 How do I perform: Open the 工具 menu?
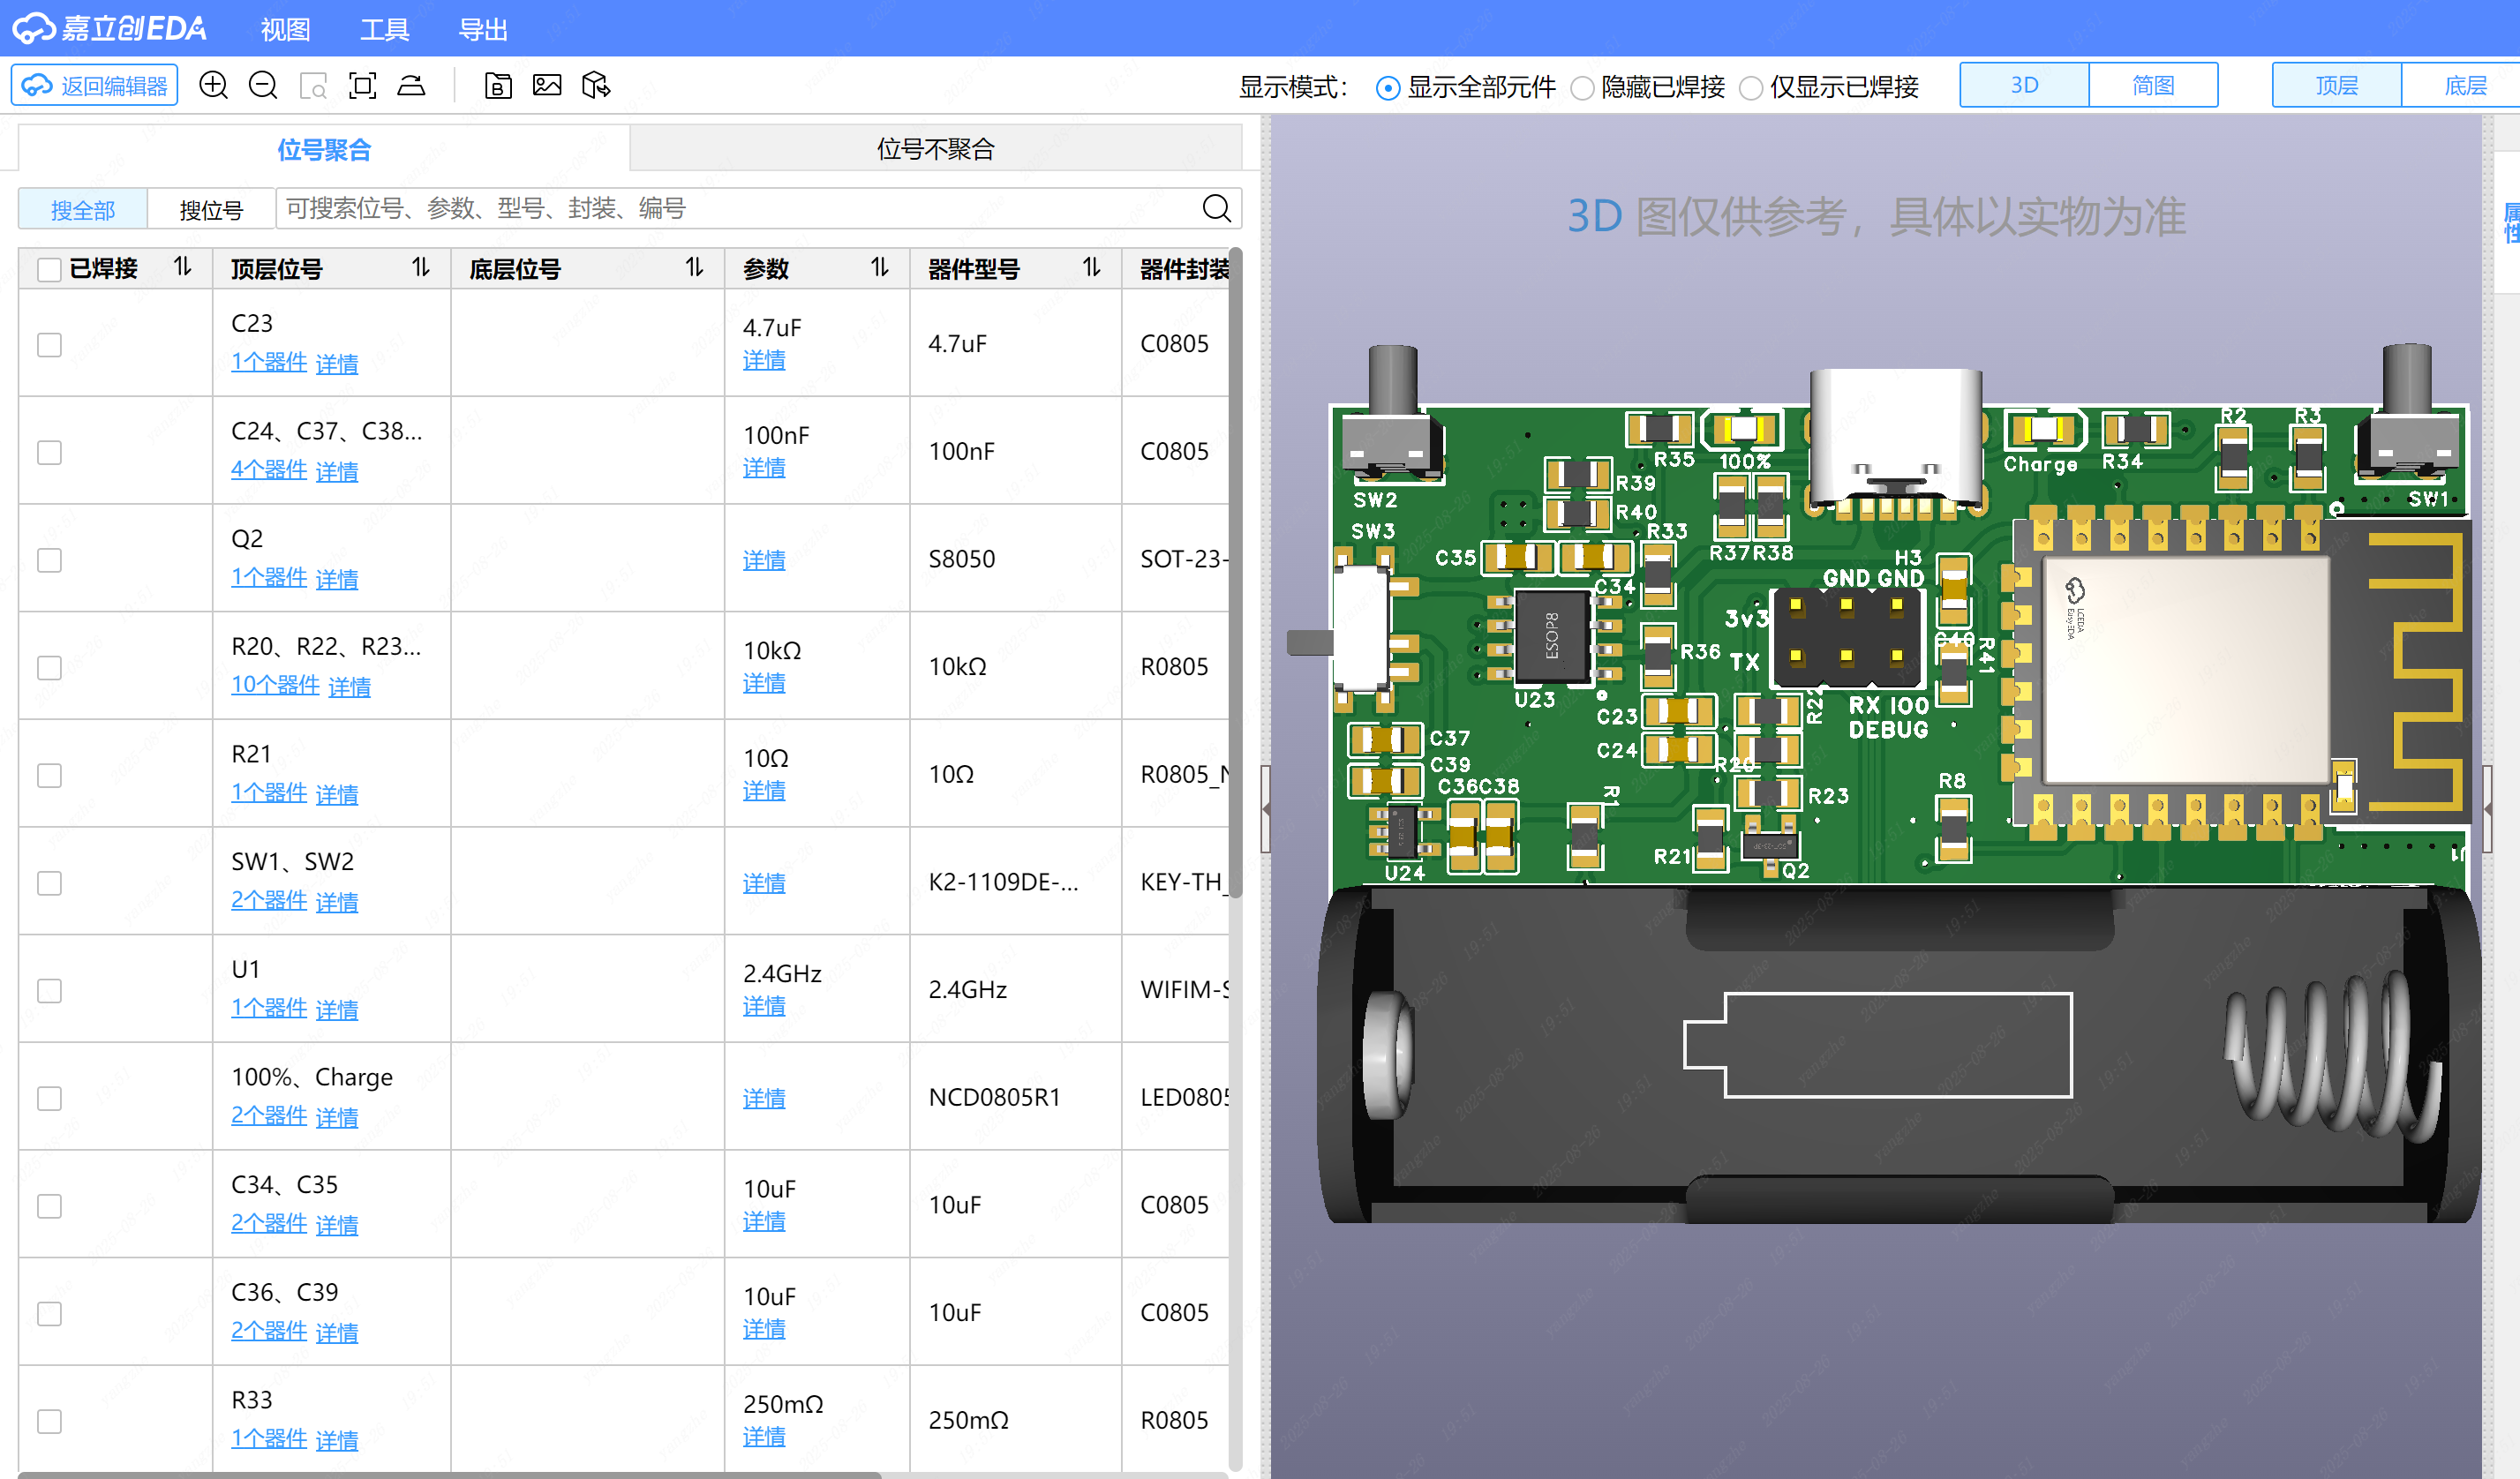point(384,29)
